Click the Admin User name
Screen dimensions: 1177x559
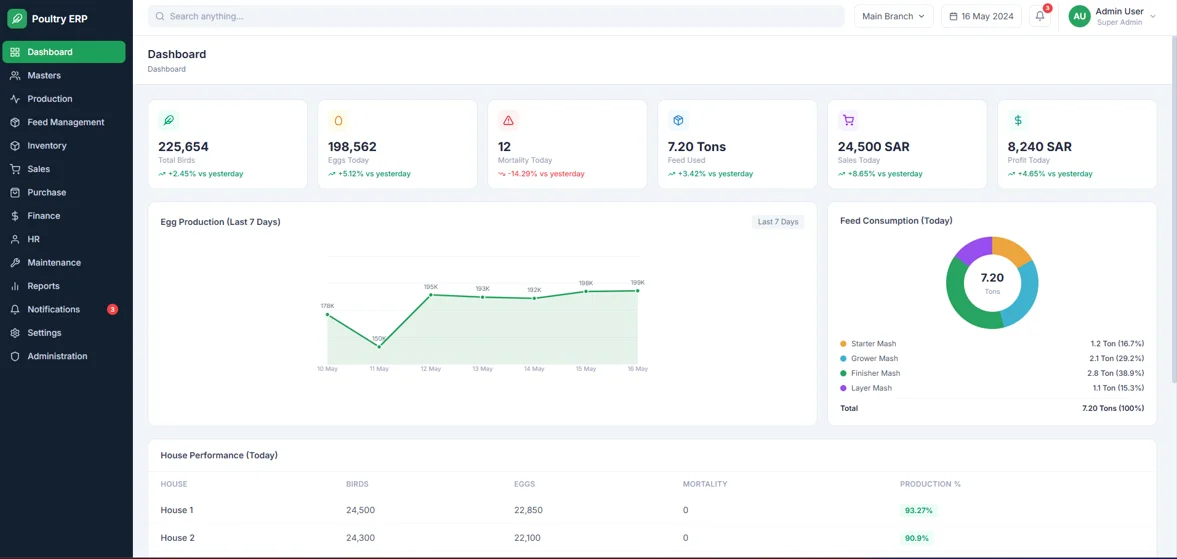tap(1119, 11)
